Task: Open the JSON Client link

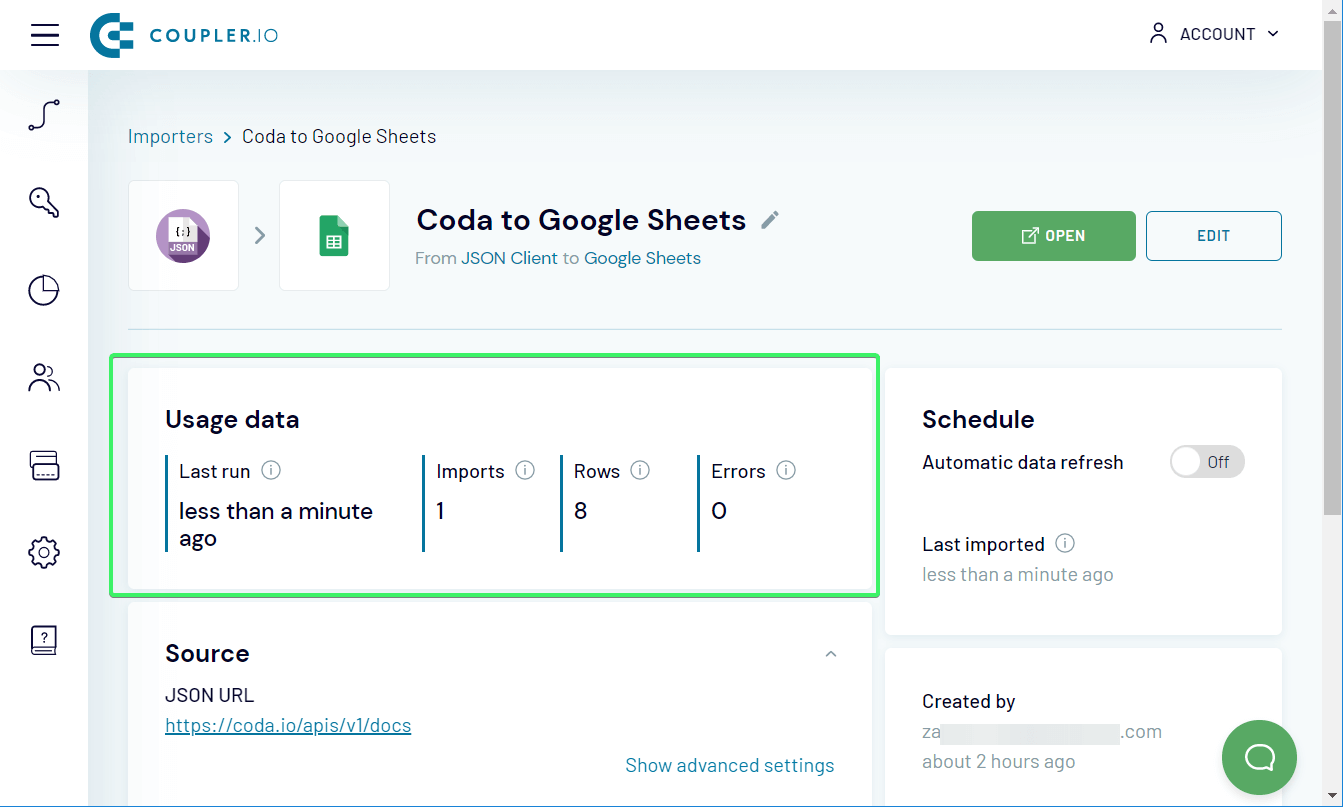Action: 509,258
